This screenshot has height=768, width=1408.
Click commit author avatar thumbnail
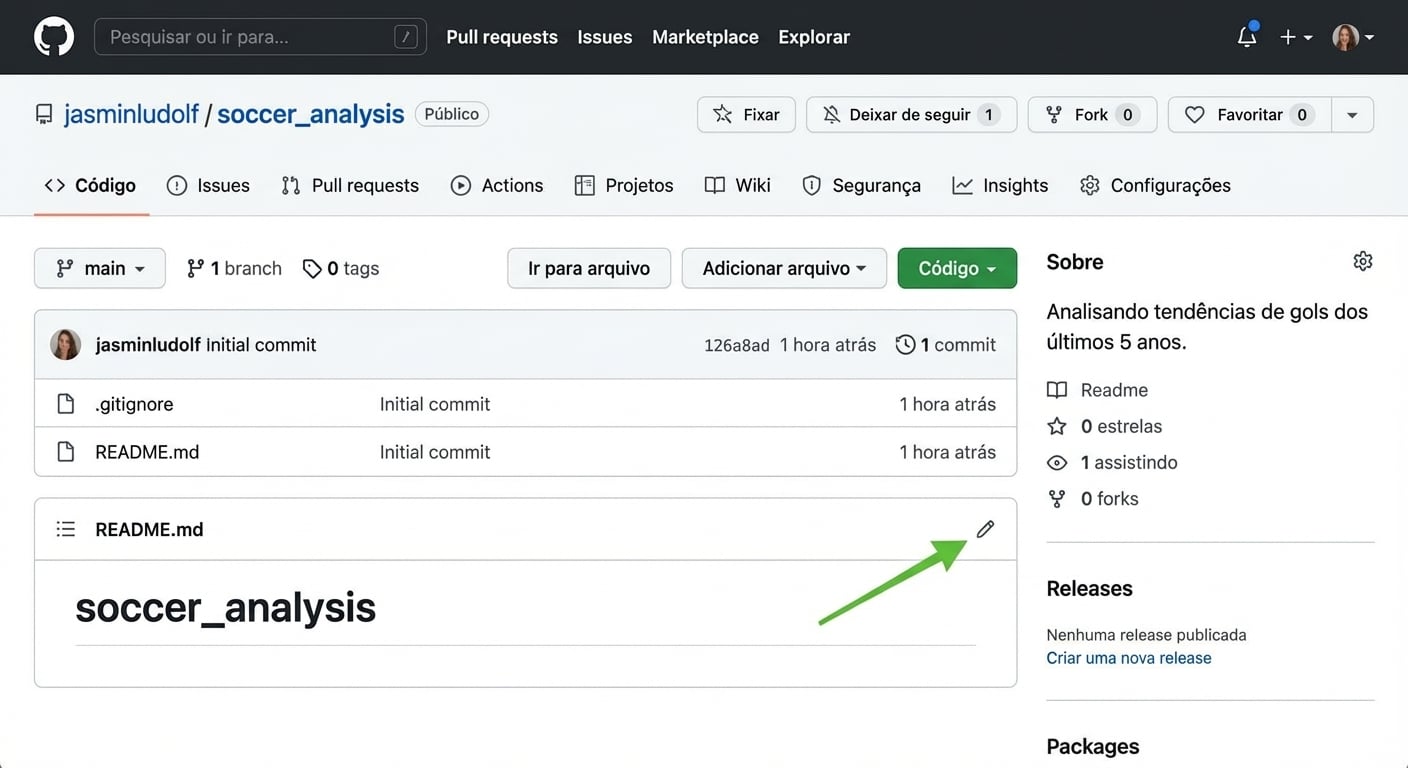coord(66,344)
